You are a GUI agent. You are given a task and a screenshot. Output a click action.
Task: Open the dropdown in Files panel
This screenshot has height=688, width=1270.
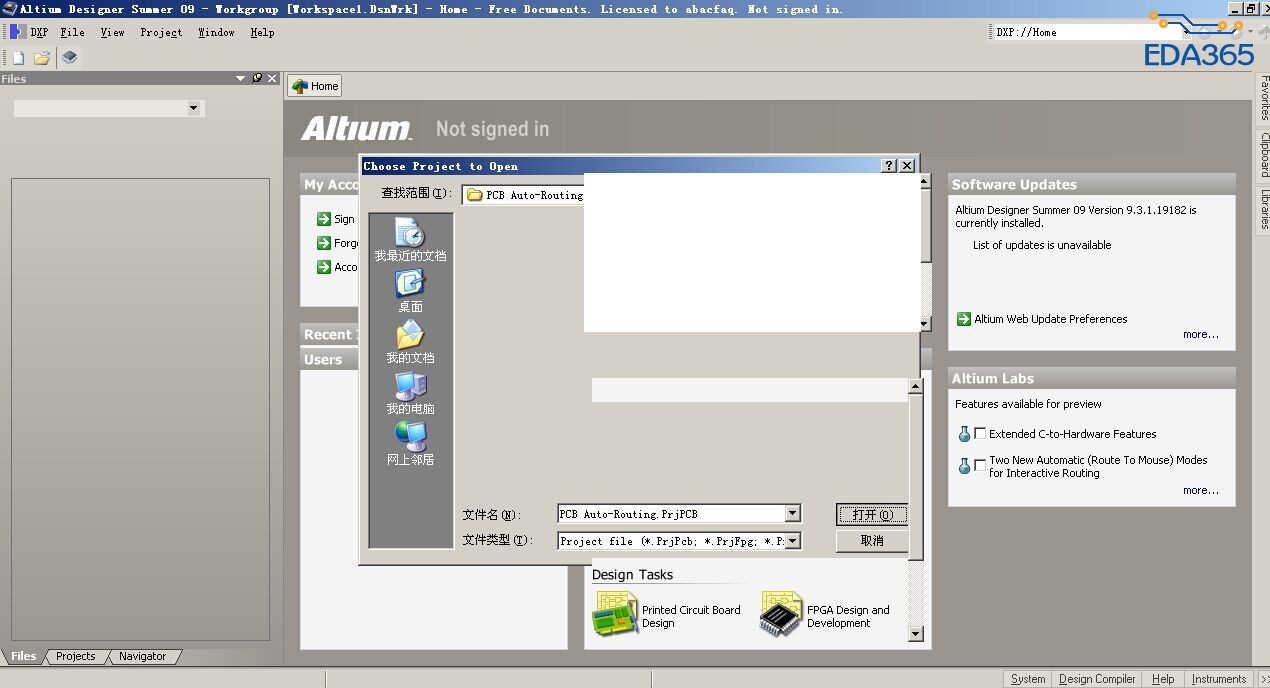coord(193,108)
